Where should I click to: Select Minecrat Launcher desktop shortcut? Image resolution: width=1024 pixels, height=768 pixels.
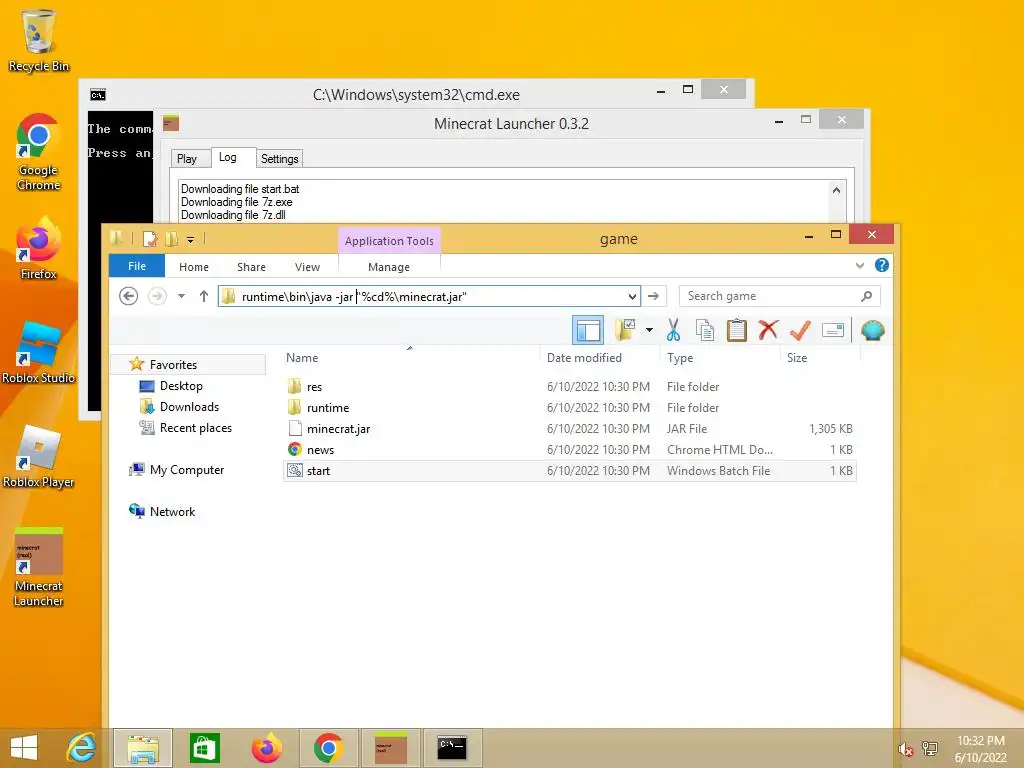coord(38,567)
